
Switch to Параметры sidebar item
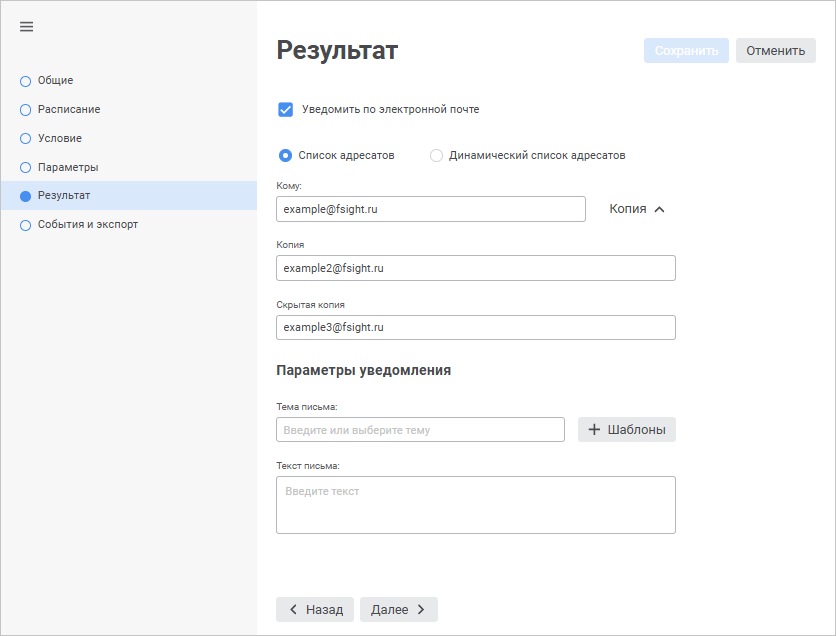[68, 168]
